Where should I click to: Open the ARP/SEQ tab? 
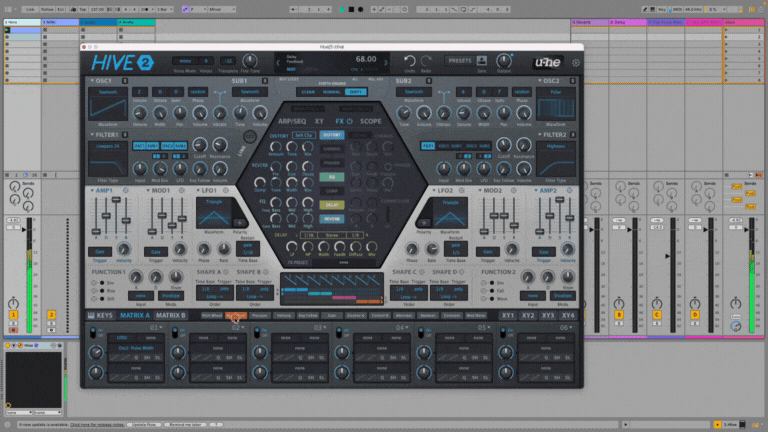(x=292, y=121)
